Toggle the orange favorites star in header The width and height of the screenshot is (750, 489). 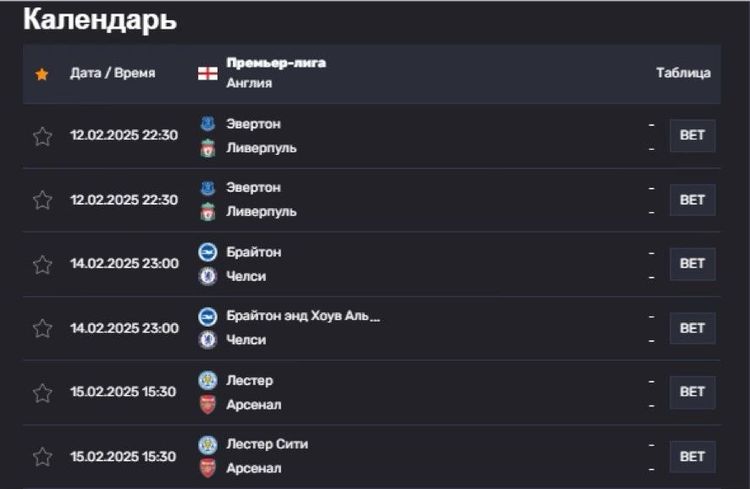point(42,74)
